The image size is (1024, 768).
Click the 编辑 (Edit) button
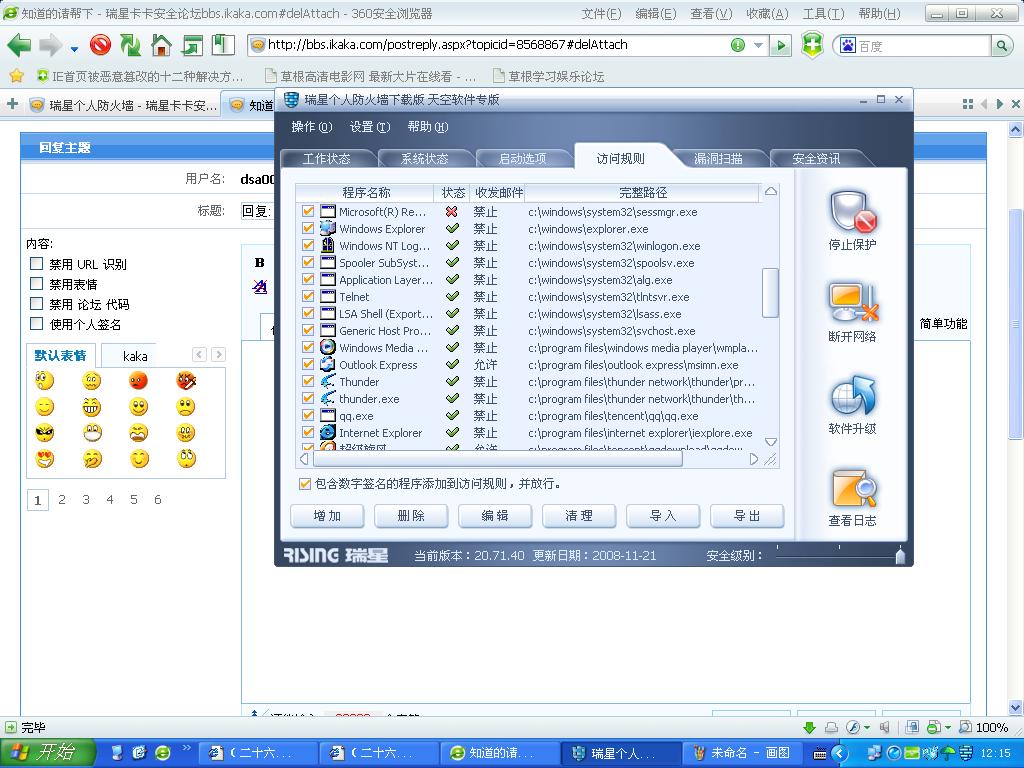pyautogui.click(x=495, y=516)
